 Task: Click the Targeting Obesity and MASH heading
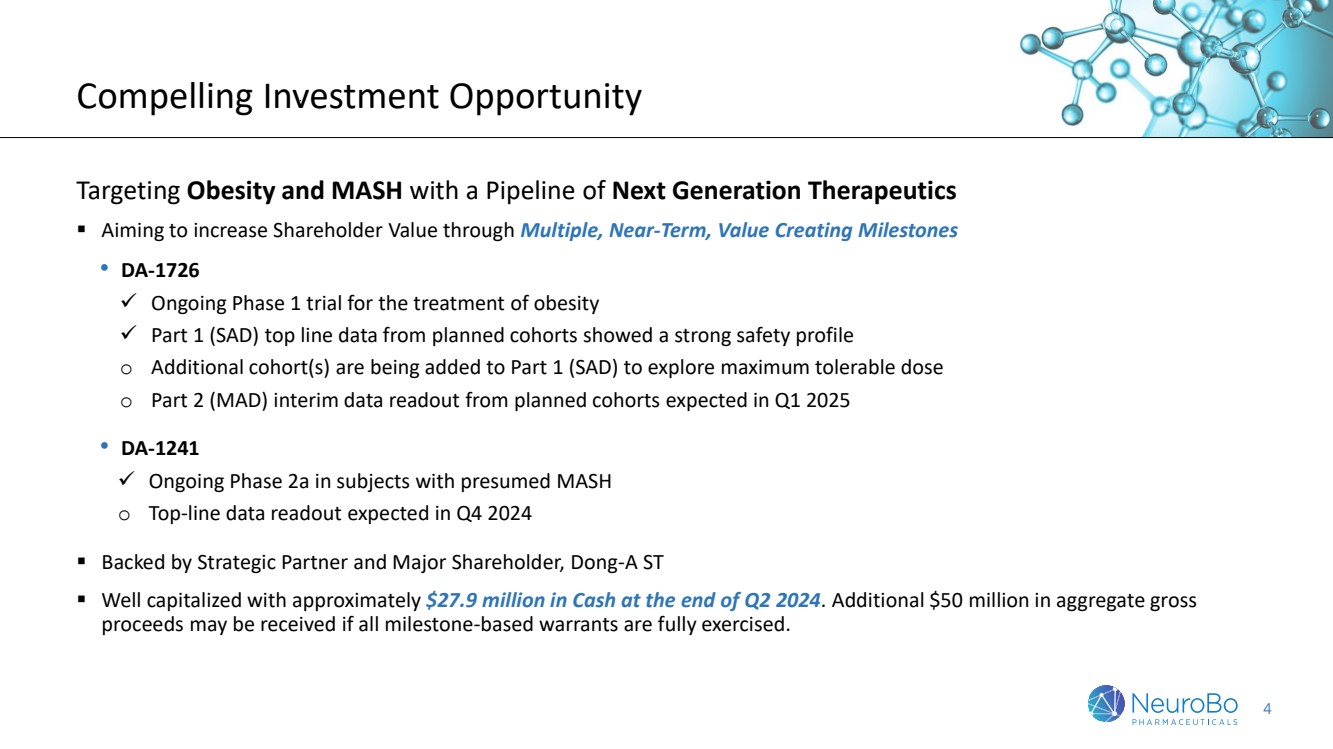click(x=516, y=190)
